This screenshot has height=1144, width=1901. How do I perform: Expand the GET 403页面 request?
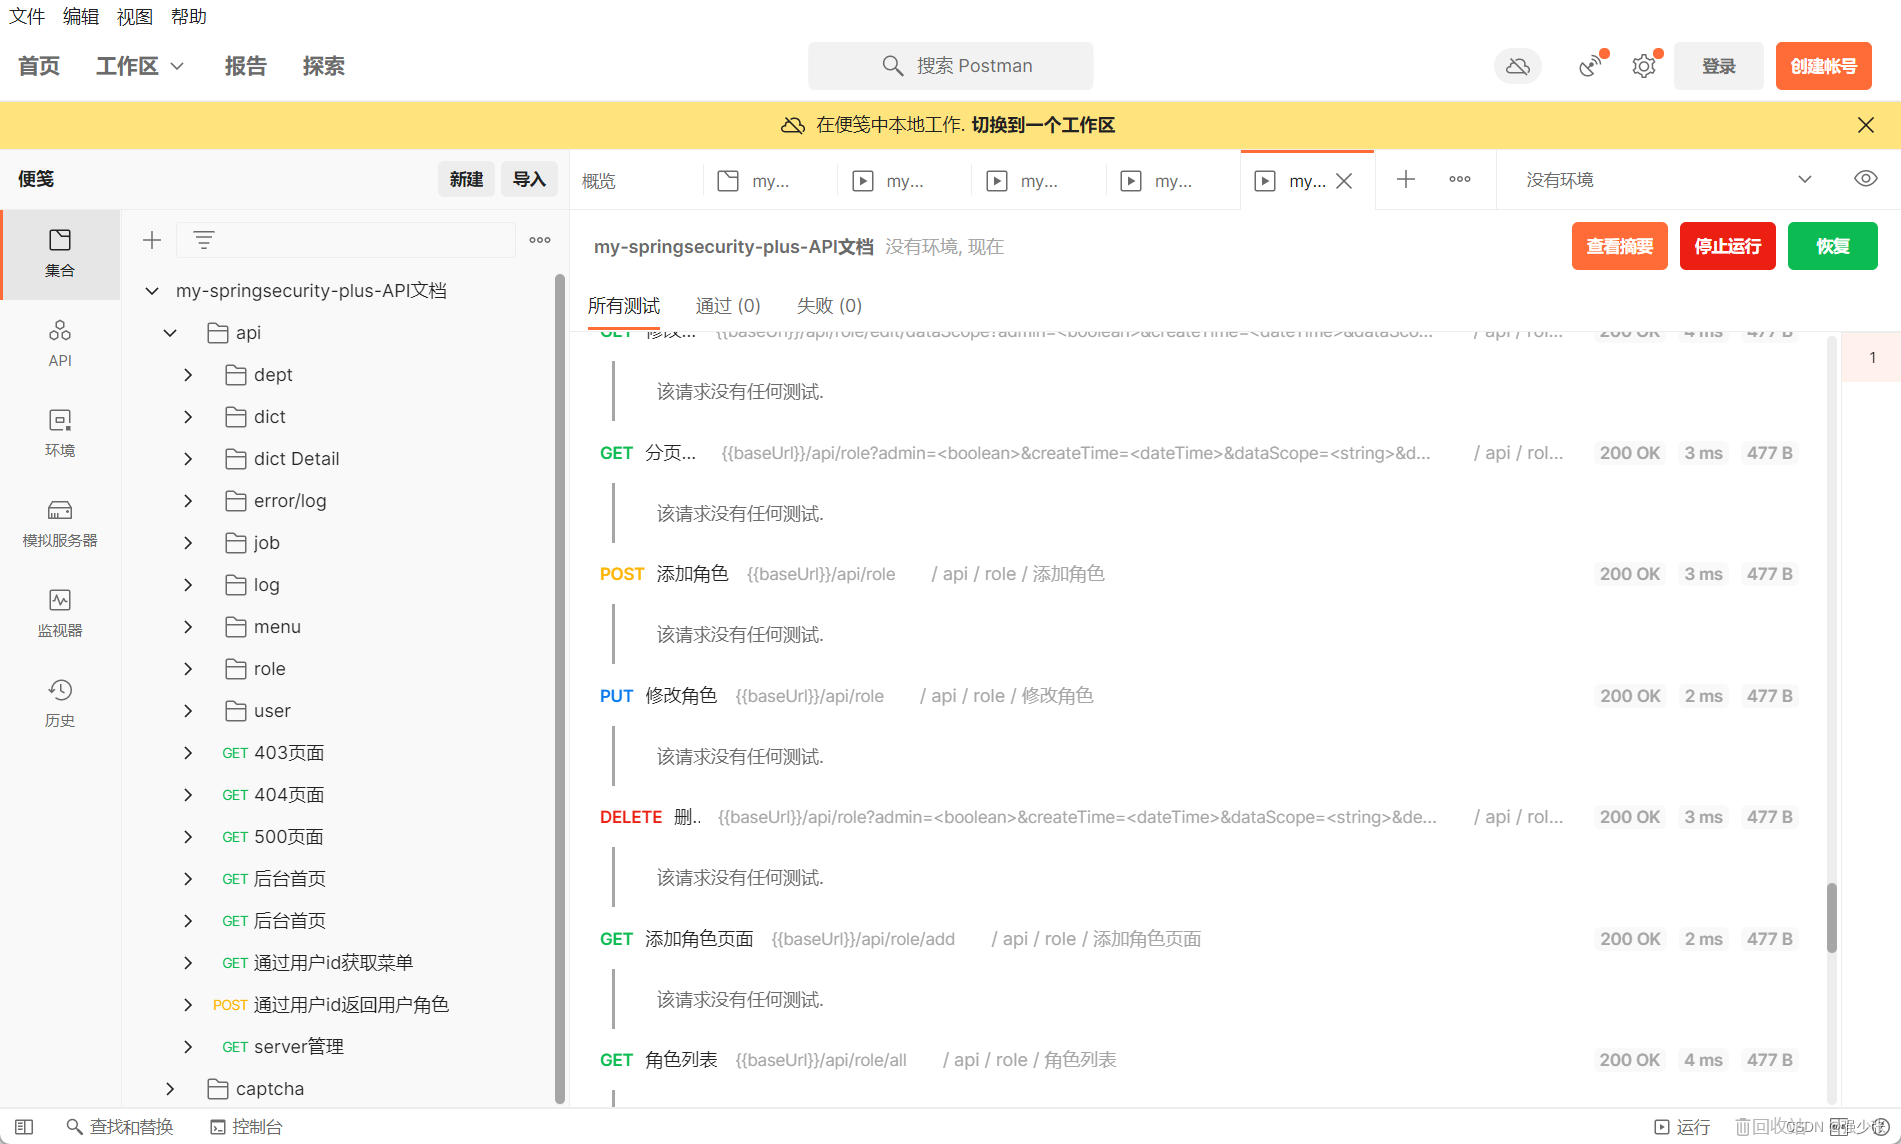point(188,753)
